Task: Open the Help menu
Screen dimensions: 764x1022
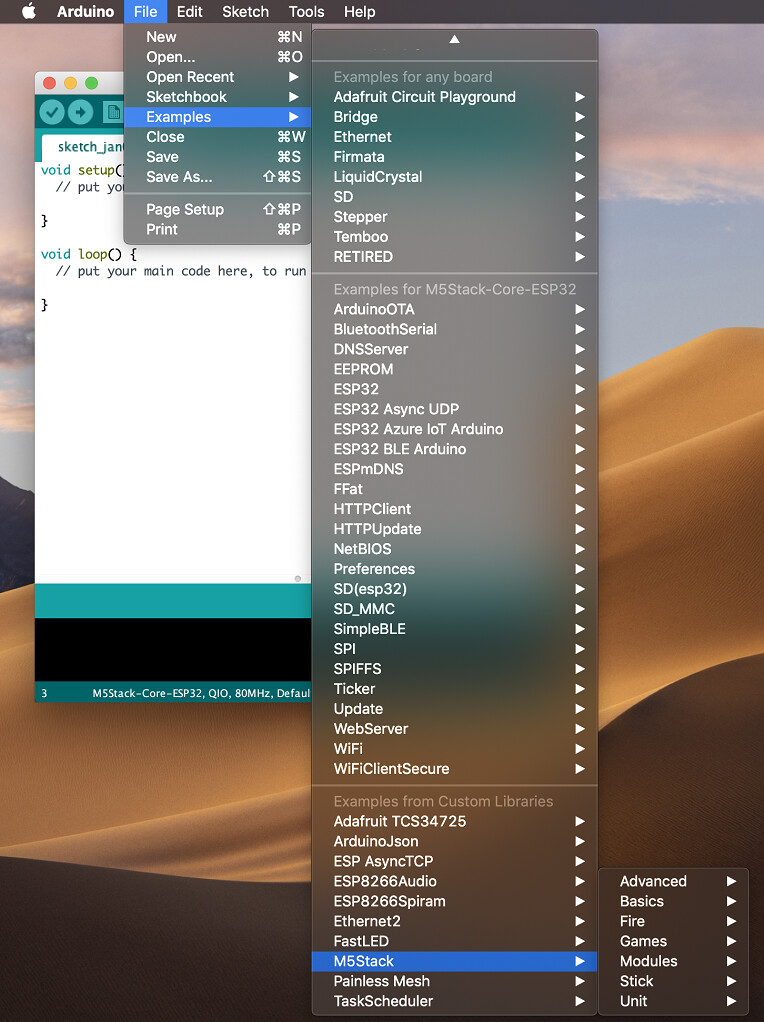Action: click(360, 12)
